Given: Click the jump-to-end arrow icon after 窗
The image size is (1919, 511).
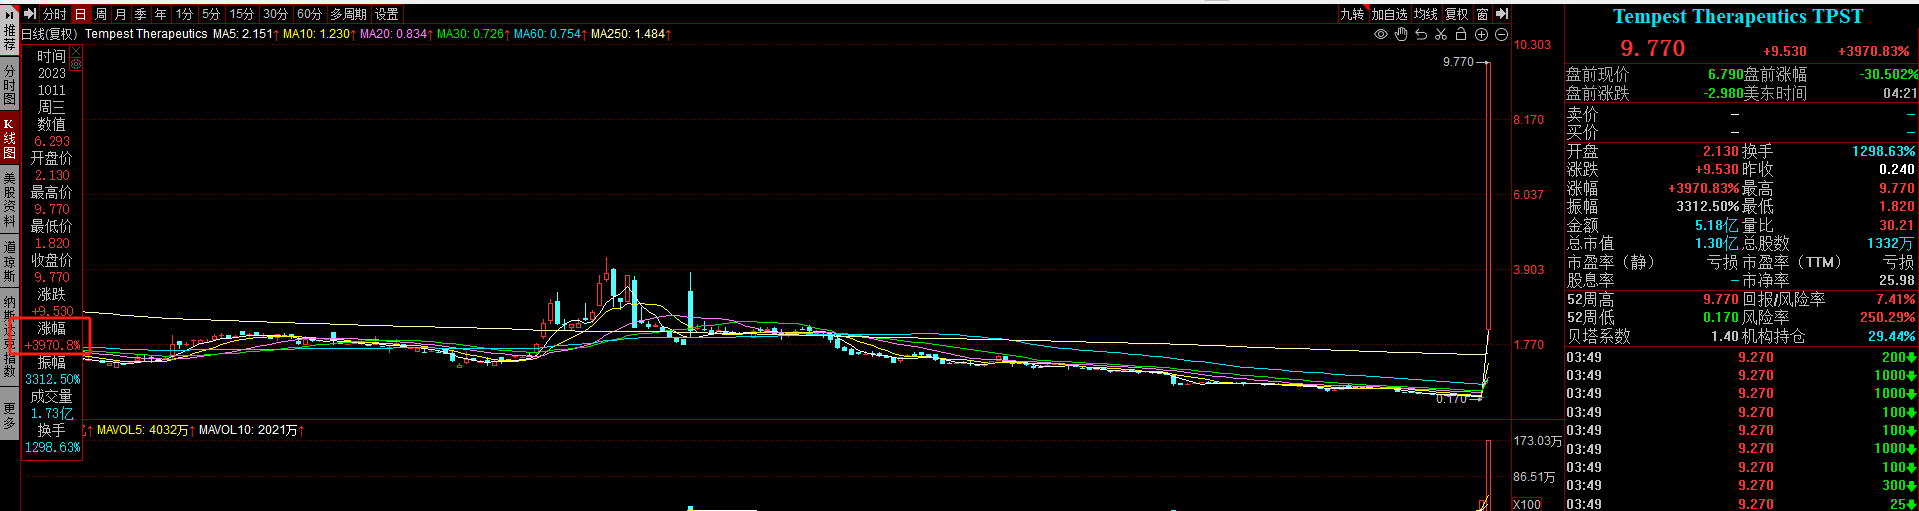Looking at the screenshot, I should [x=1502, y=14].
